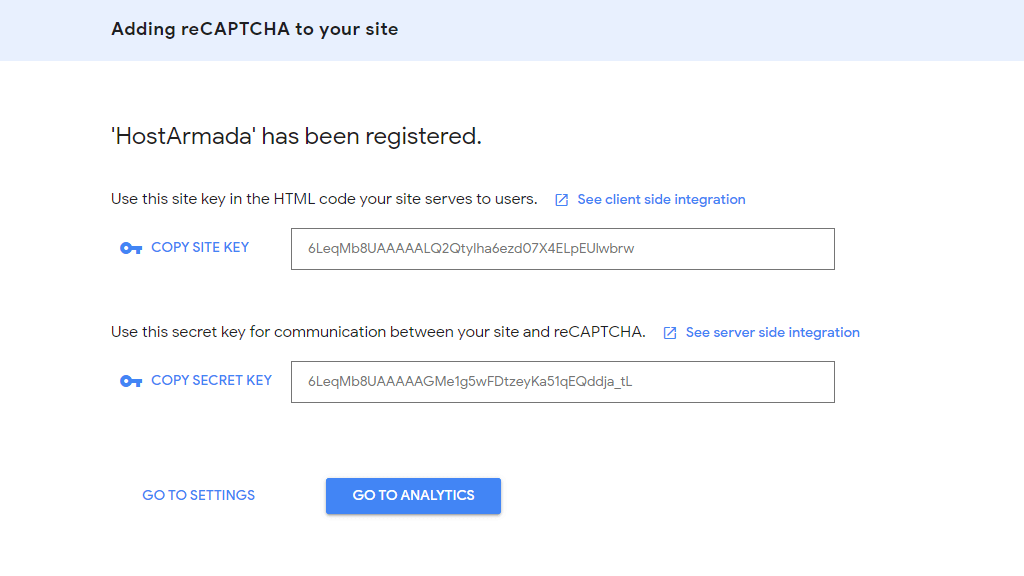Click the word 'HostArmada' in the heading
Screen dimensions: 1024x576
tap(186, 136)
